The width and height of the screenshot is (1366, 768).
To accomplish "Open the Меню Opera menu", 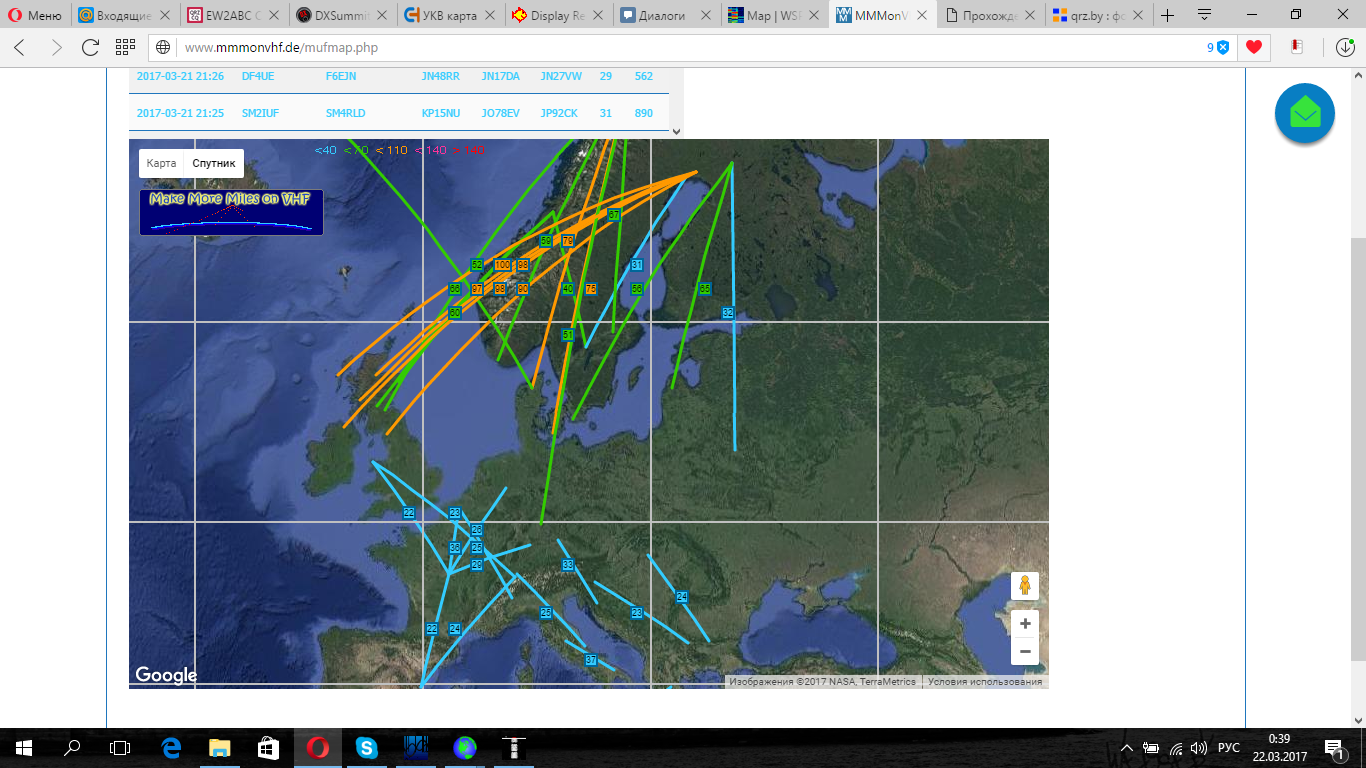I will (x=35, y=15).
